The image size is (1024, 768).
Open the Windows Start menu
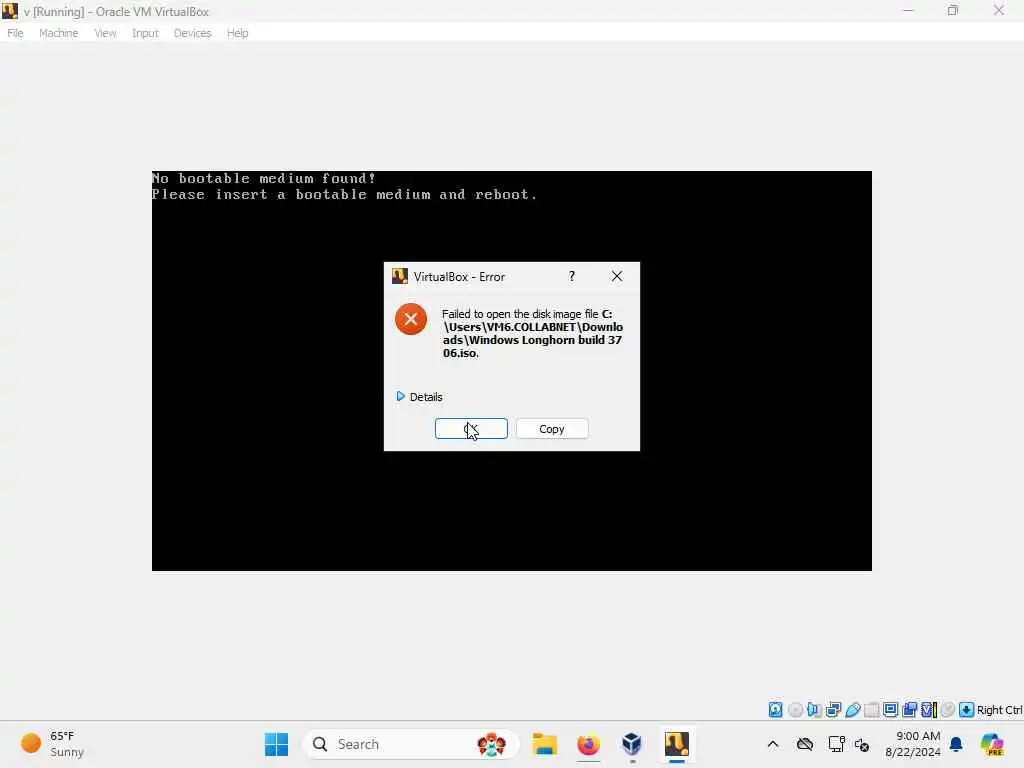click(276, 744)
